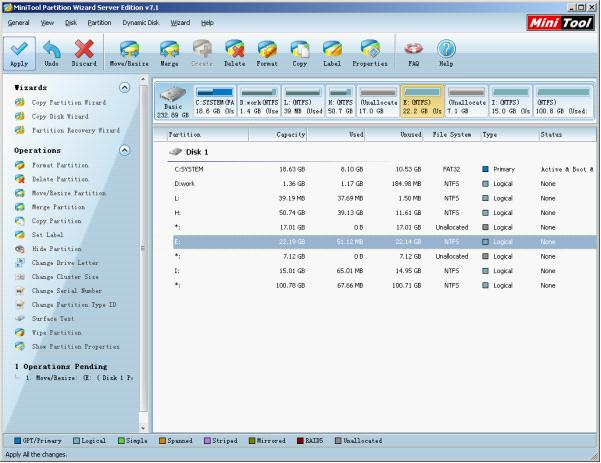Run Surface Test operation

pyautogui.click(x=45, y=319)
